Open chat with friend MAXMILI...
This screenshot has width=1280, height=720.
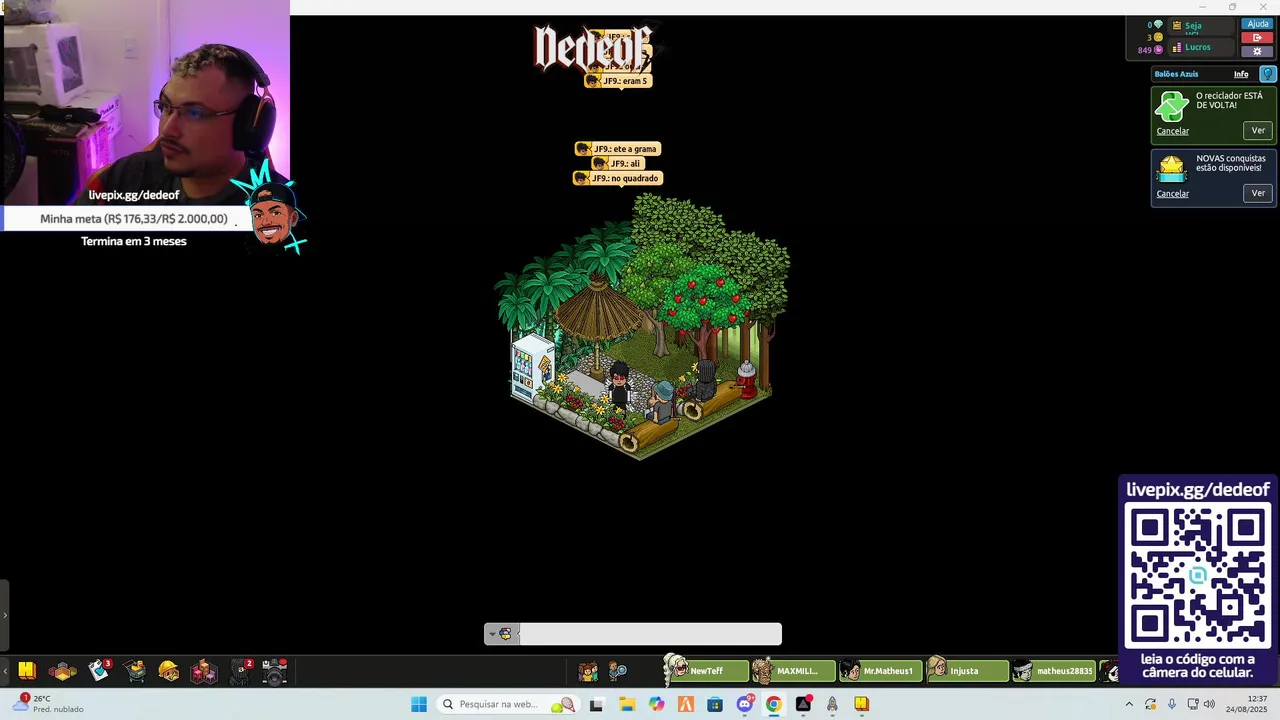click(x=793, y=671)
